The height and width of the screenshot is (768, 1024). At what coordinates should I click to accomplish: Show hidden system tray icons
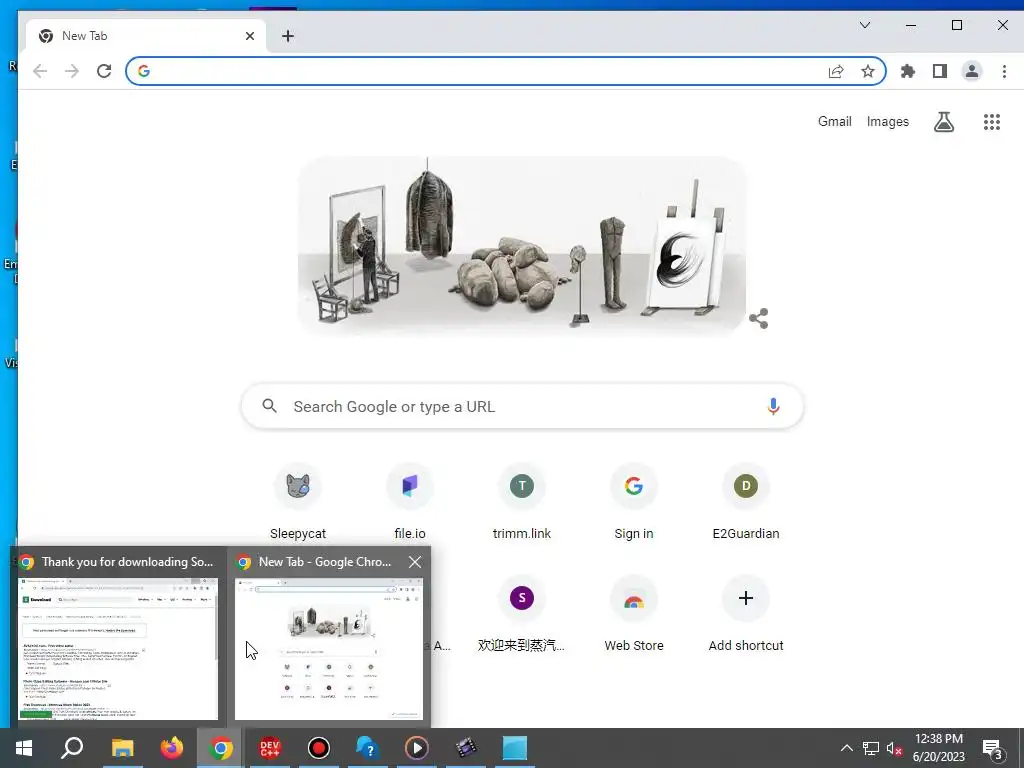tap(846, 748)
